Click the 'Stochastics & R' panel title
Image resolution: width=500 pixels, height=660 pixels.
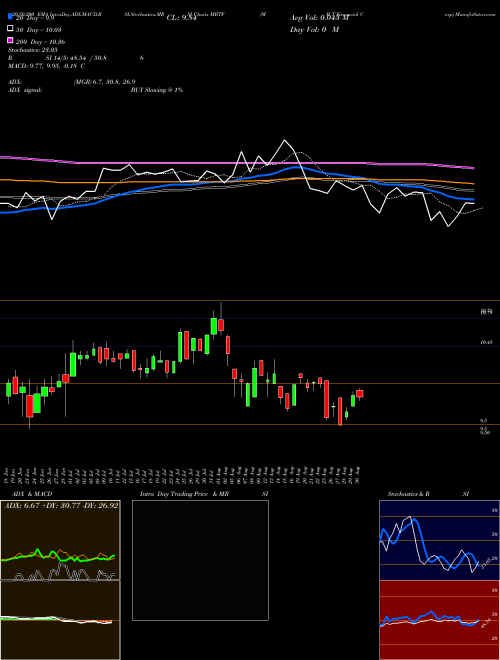[408, 494]
